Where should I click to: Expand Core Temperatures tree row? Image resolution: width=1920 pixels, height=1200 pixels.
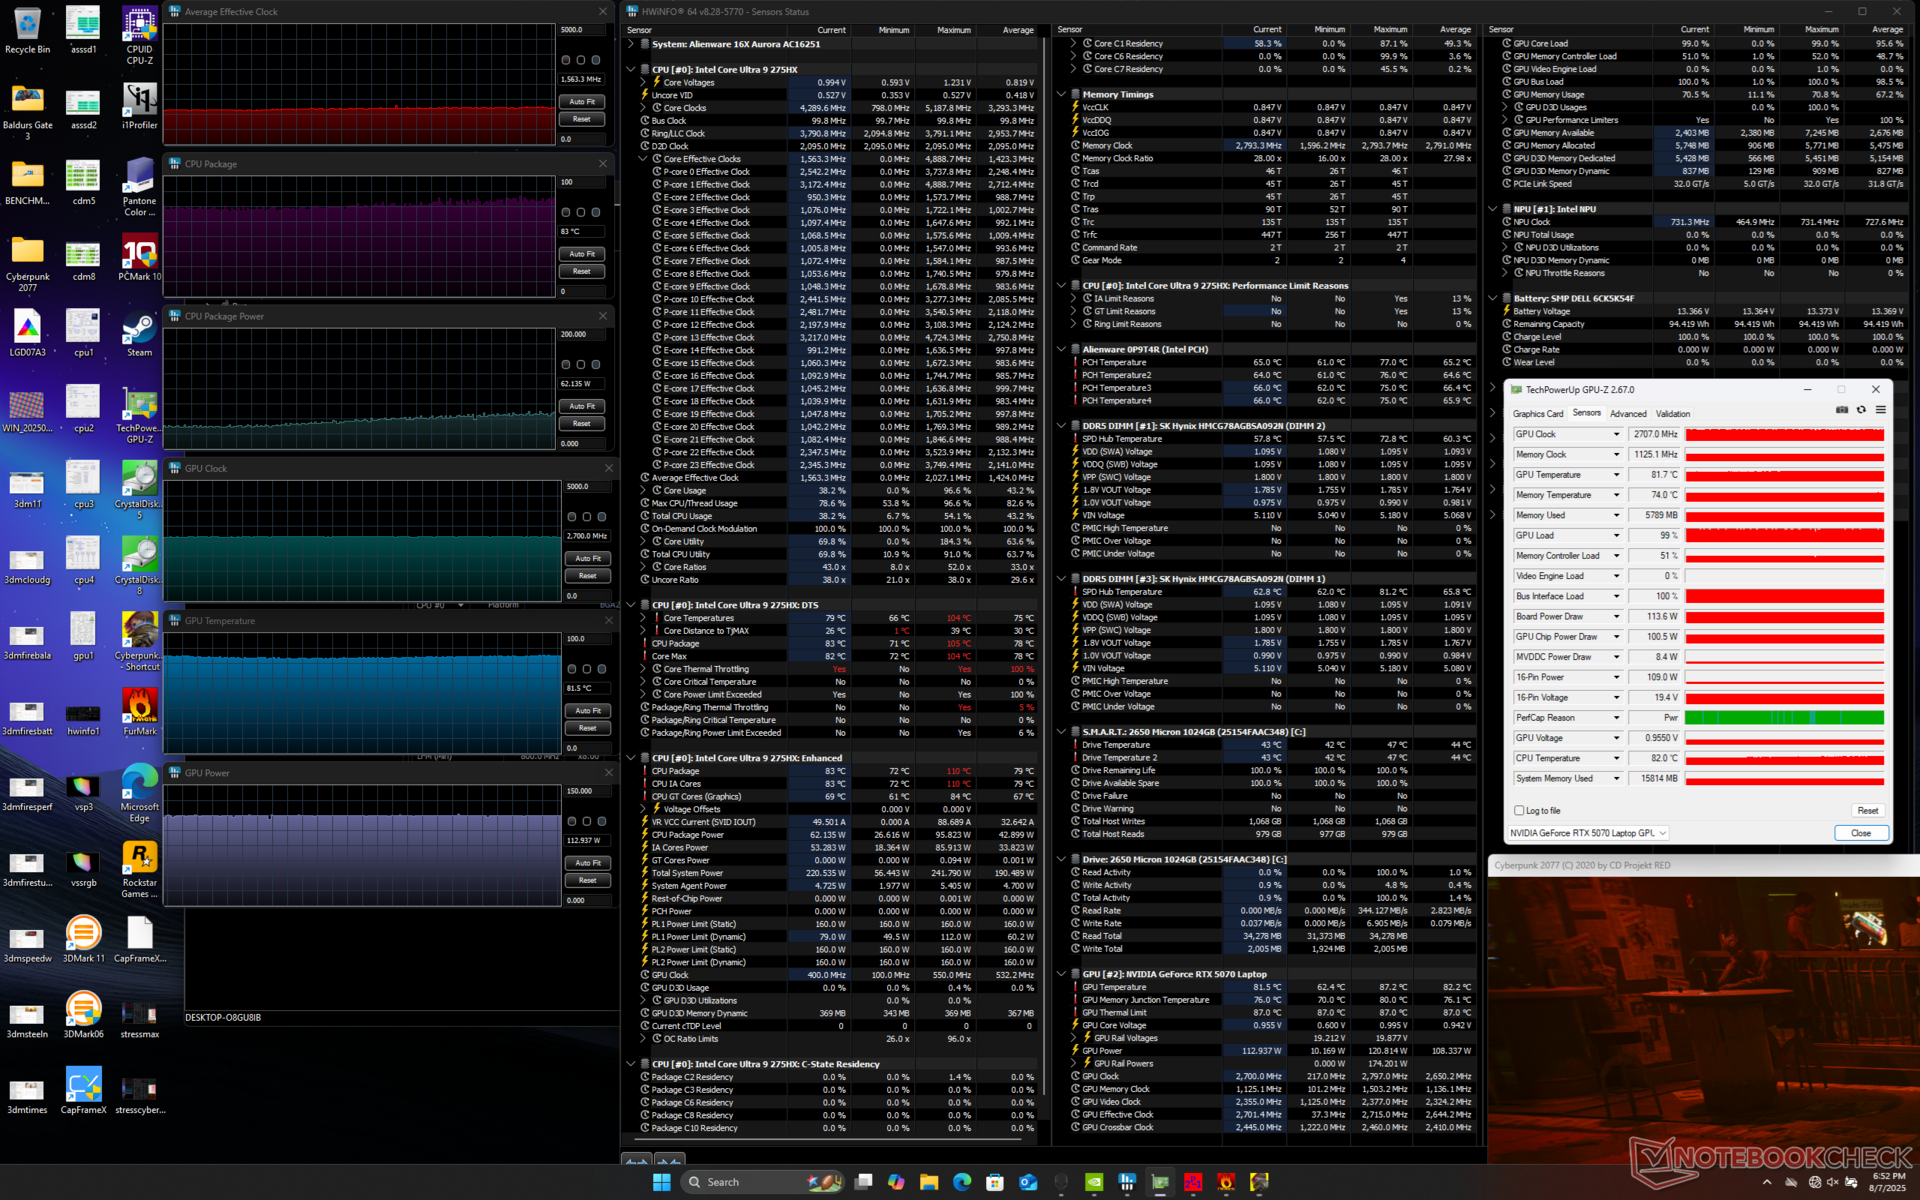[x=643, y=618]
